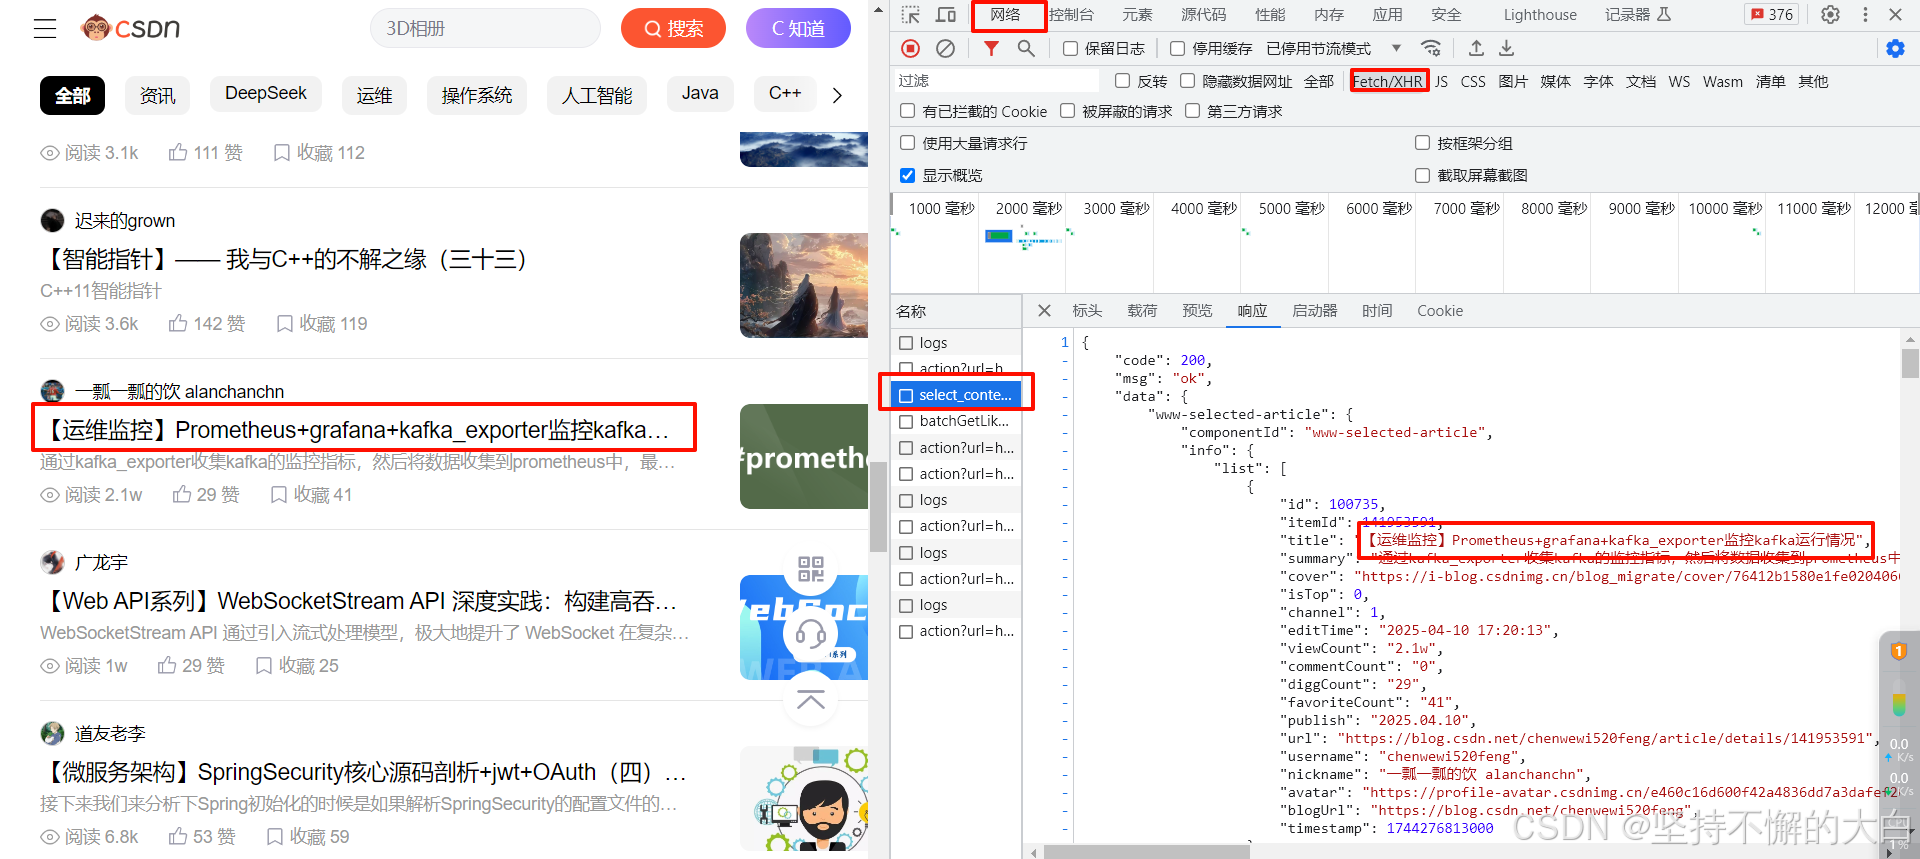Open DevTools three-dot customize menu
The width and height of the screenshot is (1920, 859).
coord(1865,14)
